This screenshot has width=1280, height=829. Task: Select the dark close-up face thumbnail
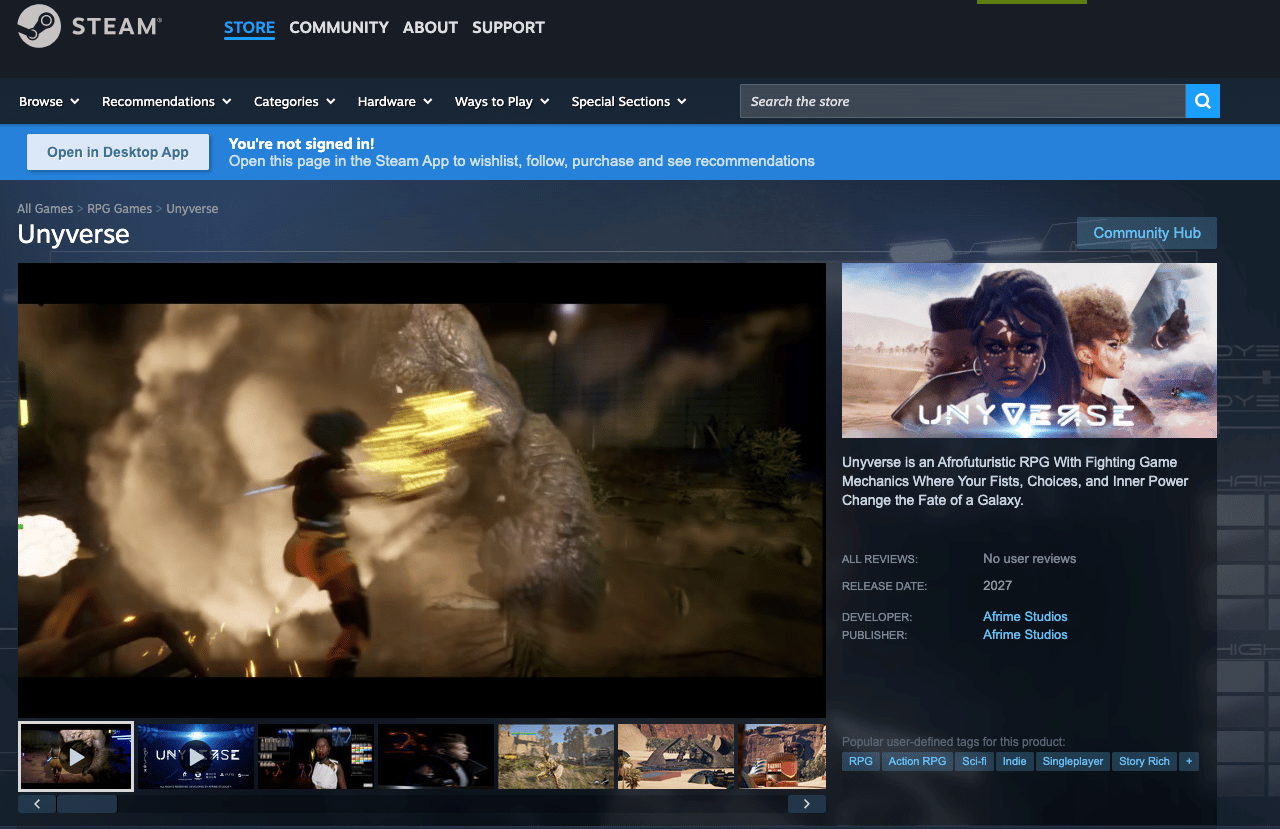(x=436, y=756)
